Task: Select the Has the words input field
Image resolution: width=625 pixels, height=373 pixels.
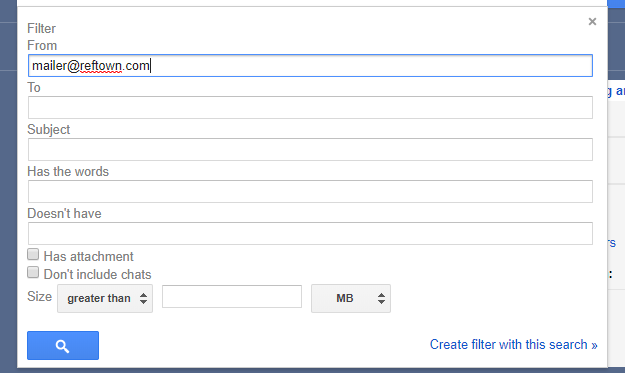Action: 310,192
